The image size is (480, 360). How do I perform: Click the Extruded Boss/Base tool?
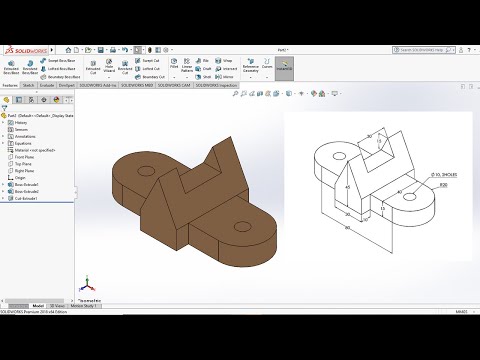tap(11, 67)
